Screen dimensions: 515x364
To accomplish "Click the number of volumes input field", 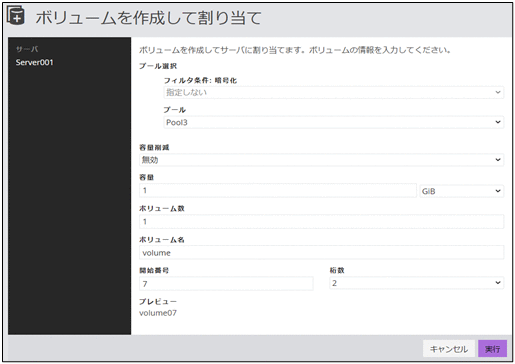I will click(x=321, y=222).
